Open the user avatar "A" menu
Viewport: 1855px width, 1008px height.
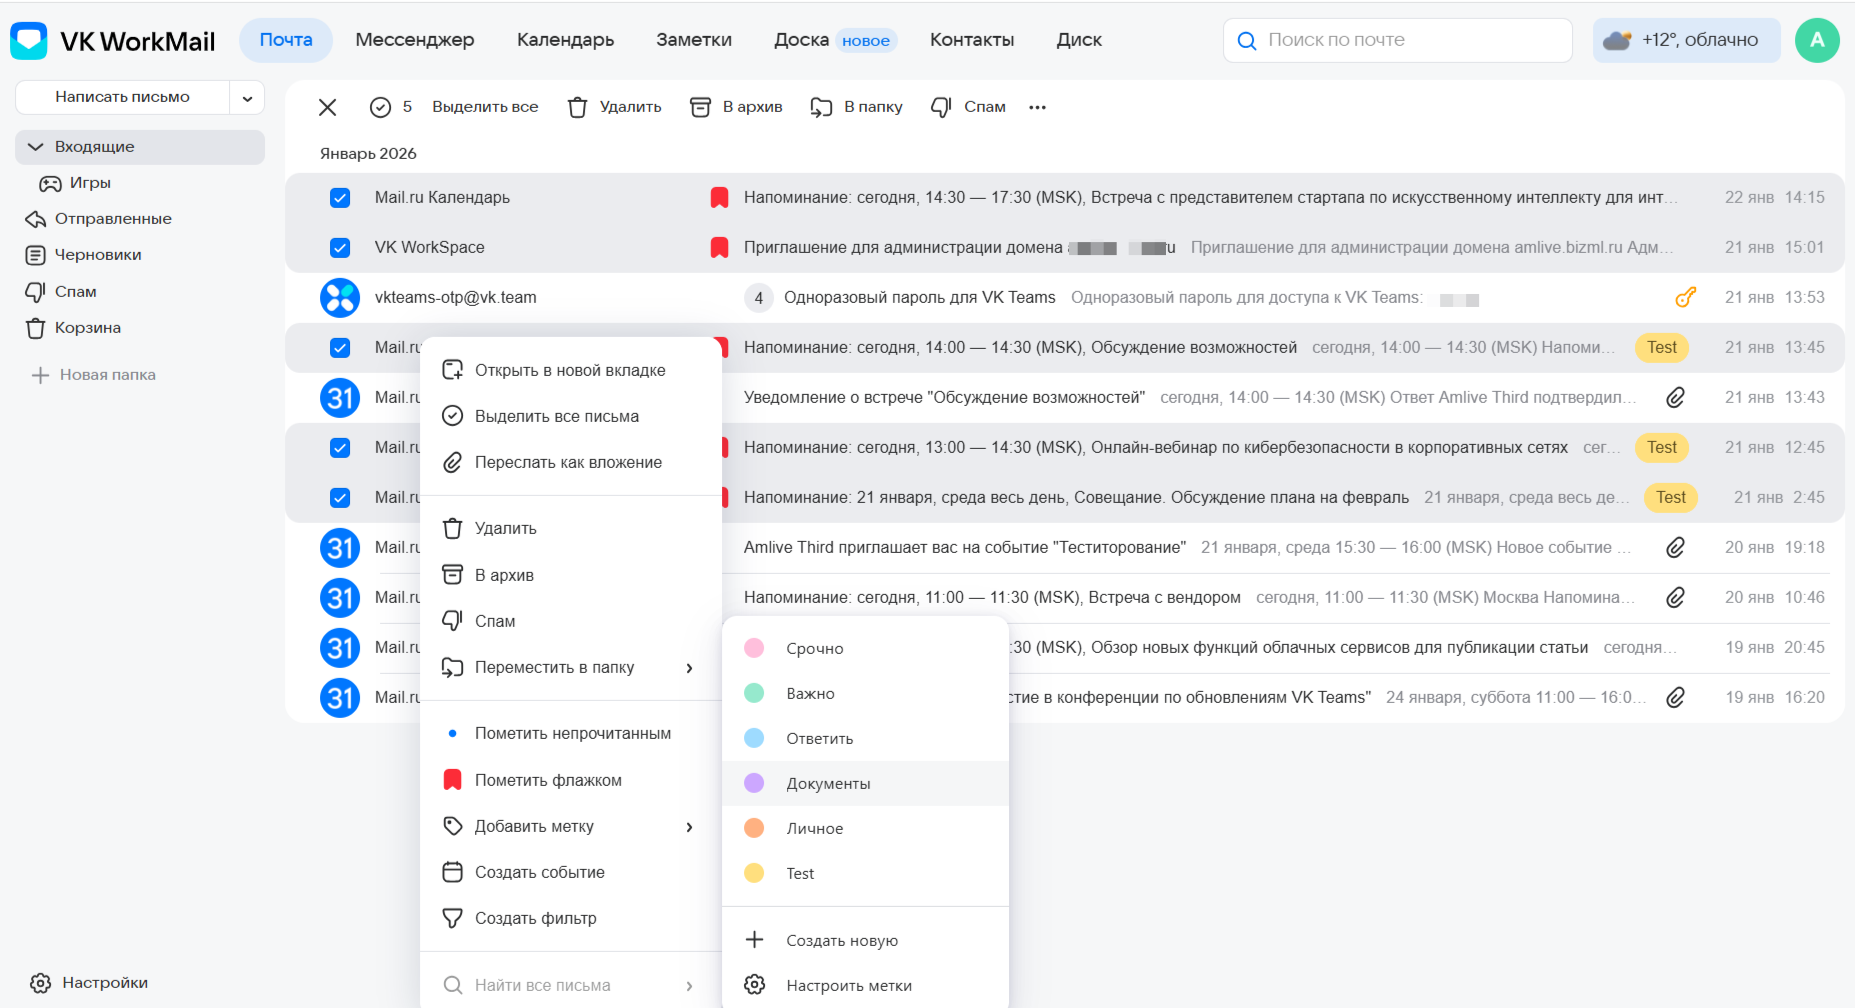(x=1817, y=40)
